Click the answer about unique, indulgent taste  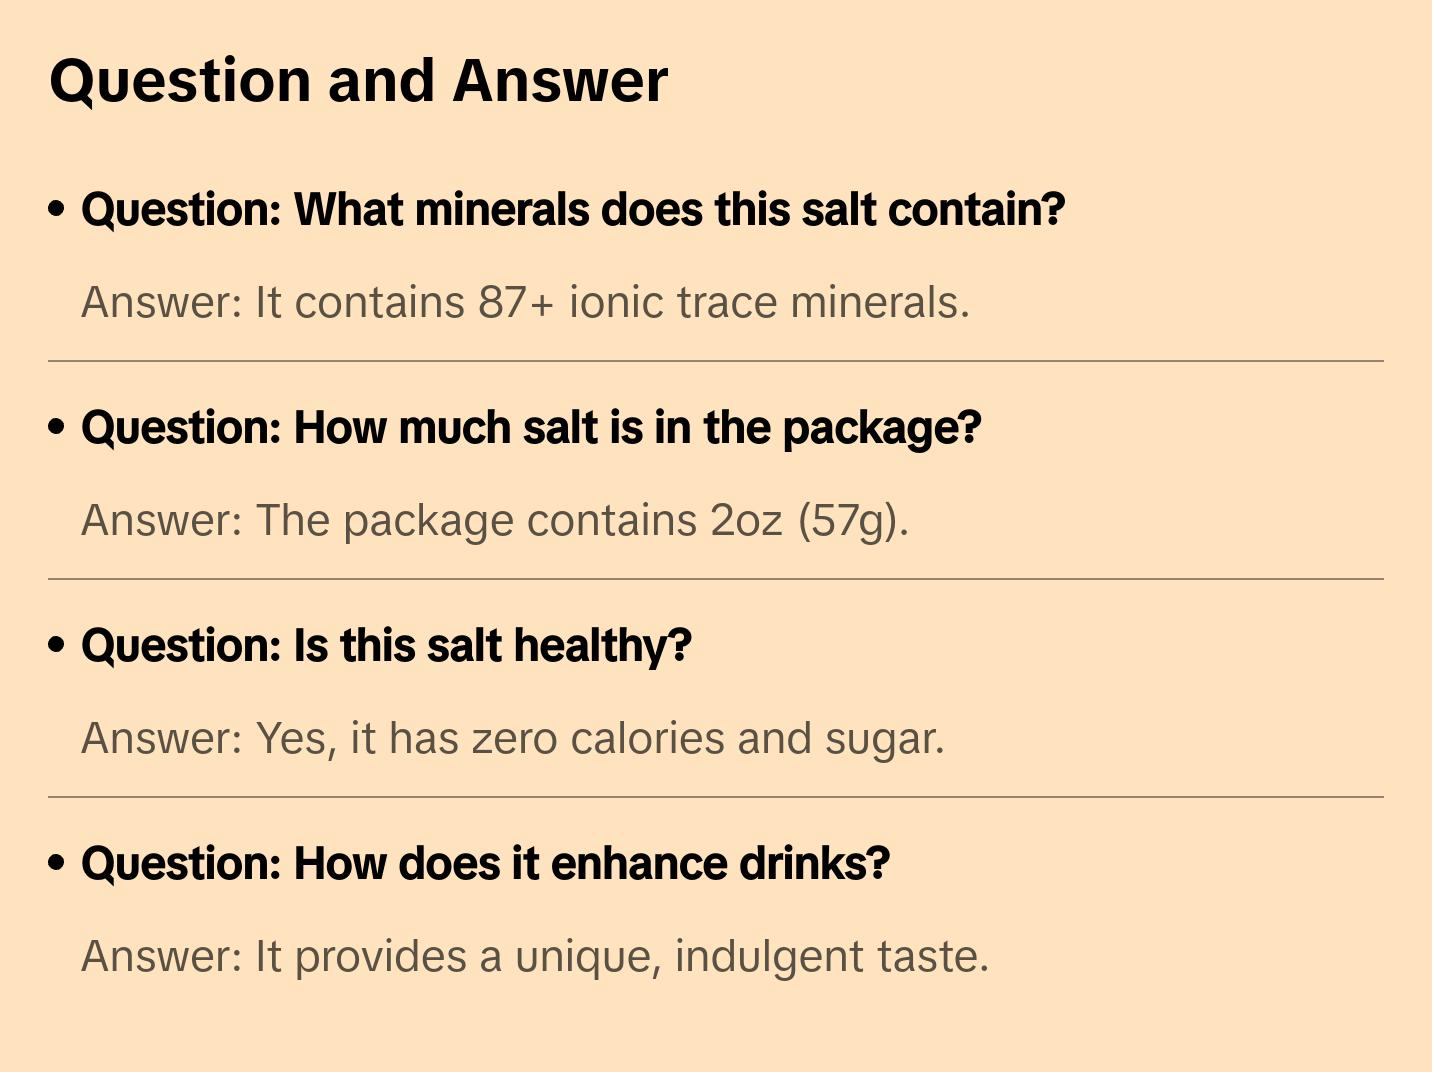534,956
